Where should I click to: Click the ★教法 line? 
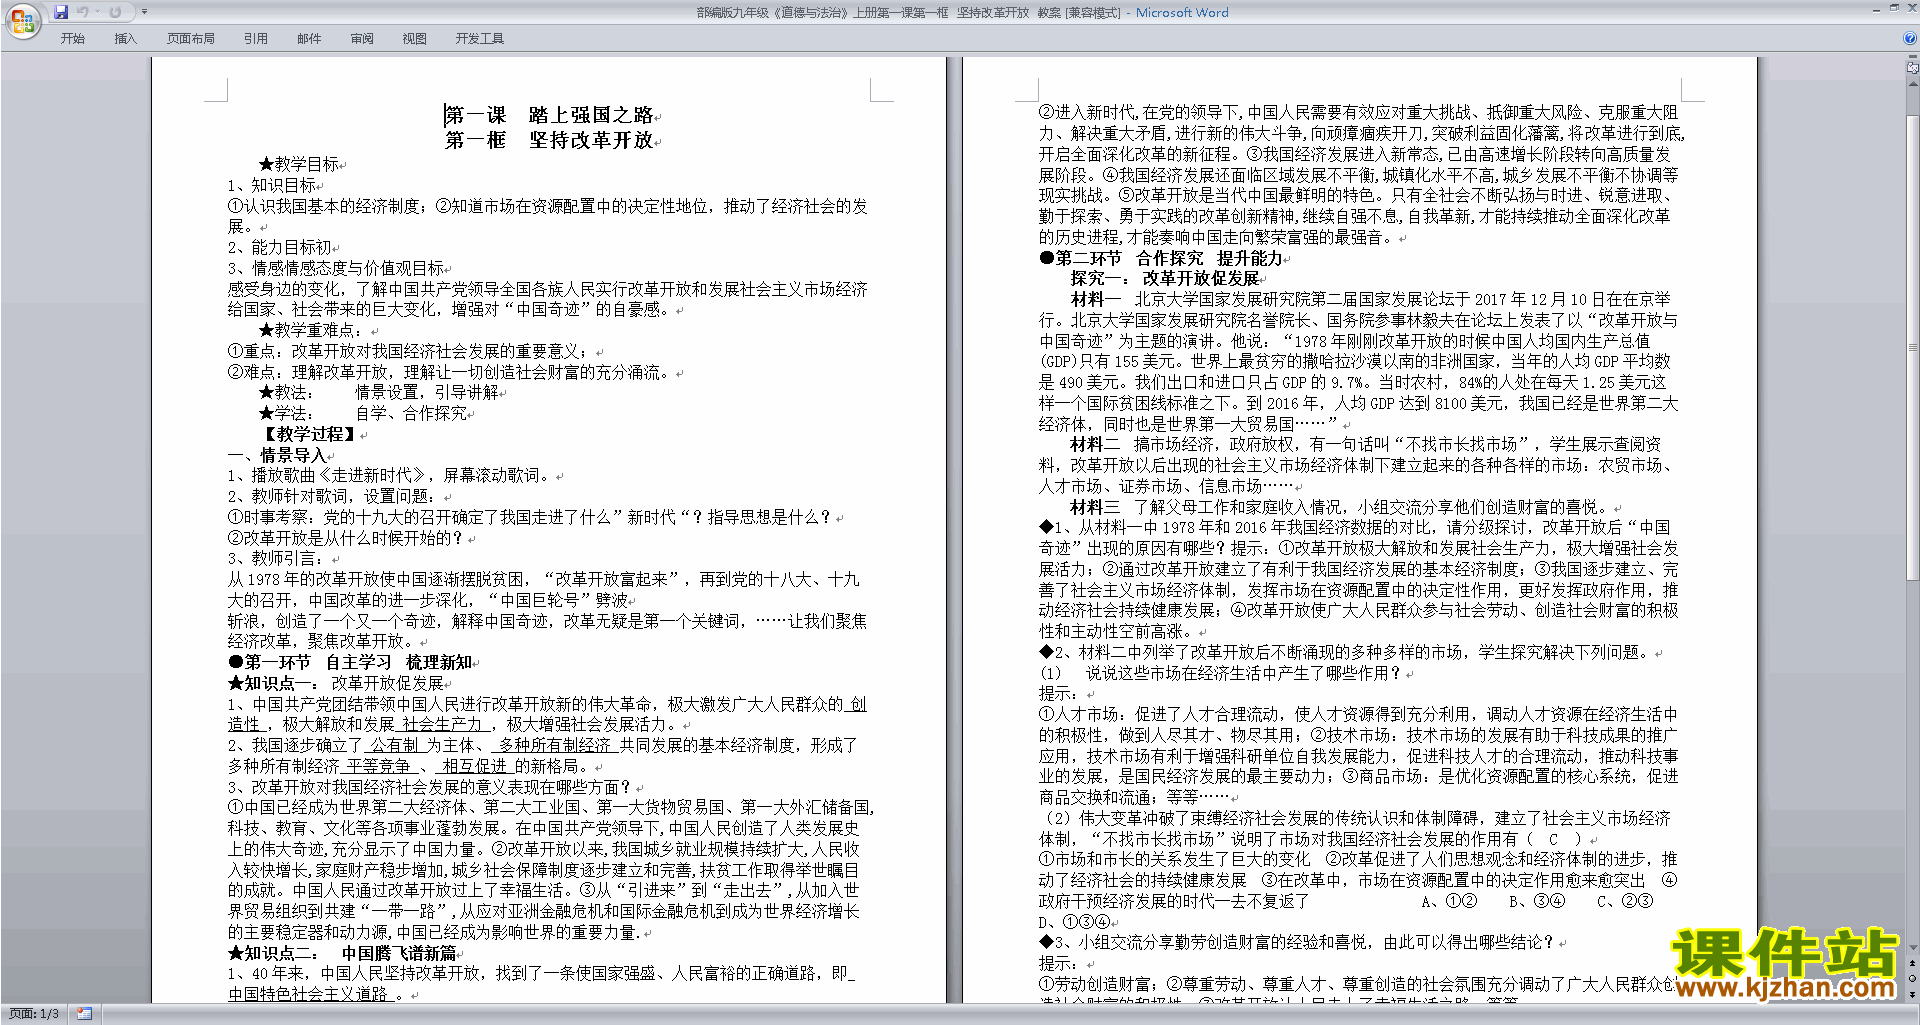[378, 392]
